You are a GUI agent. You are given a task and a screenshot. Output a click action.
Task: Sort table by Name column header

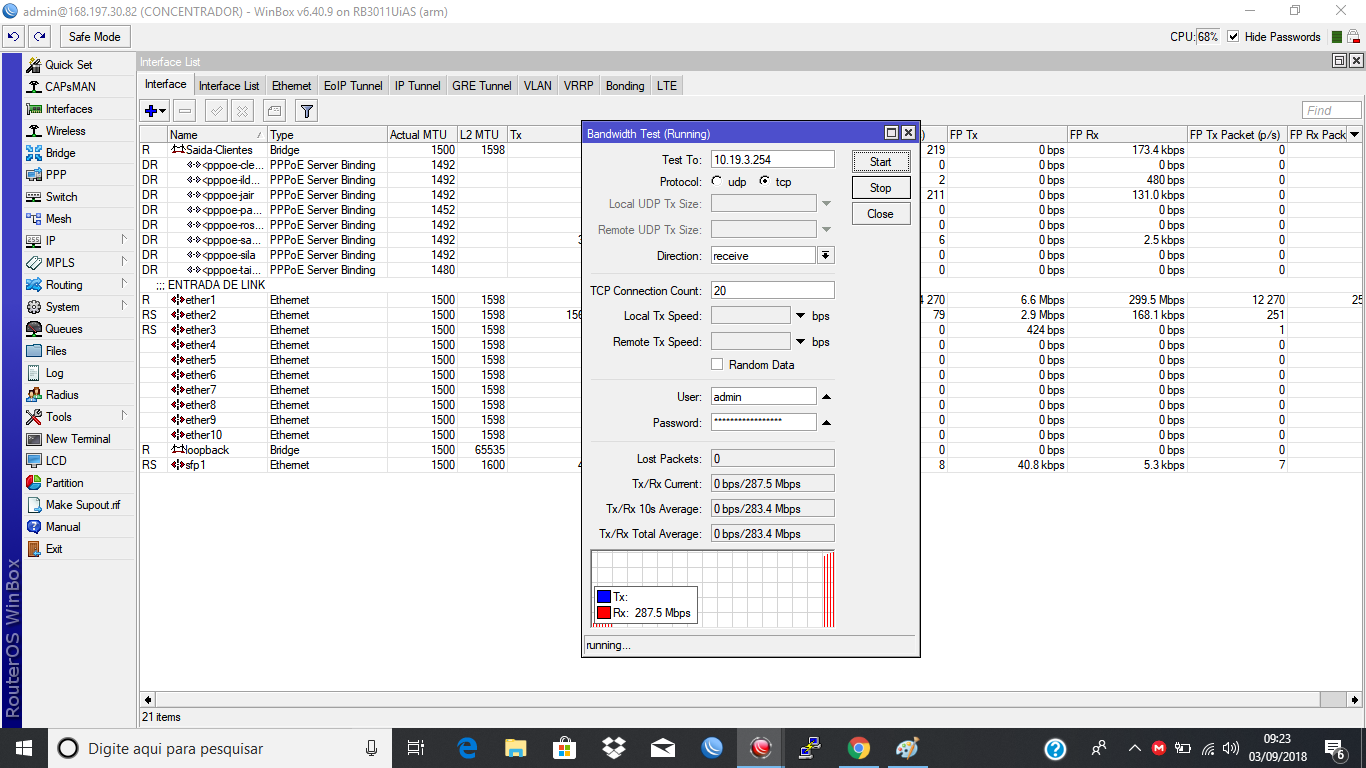pos(217,134)
